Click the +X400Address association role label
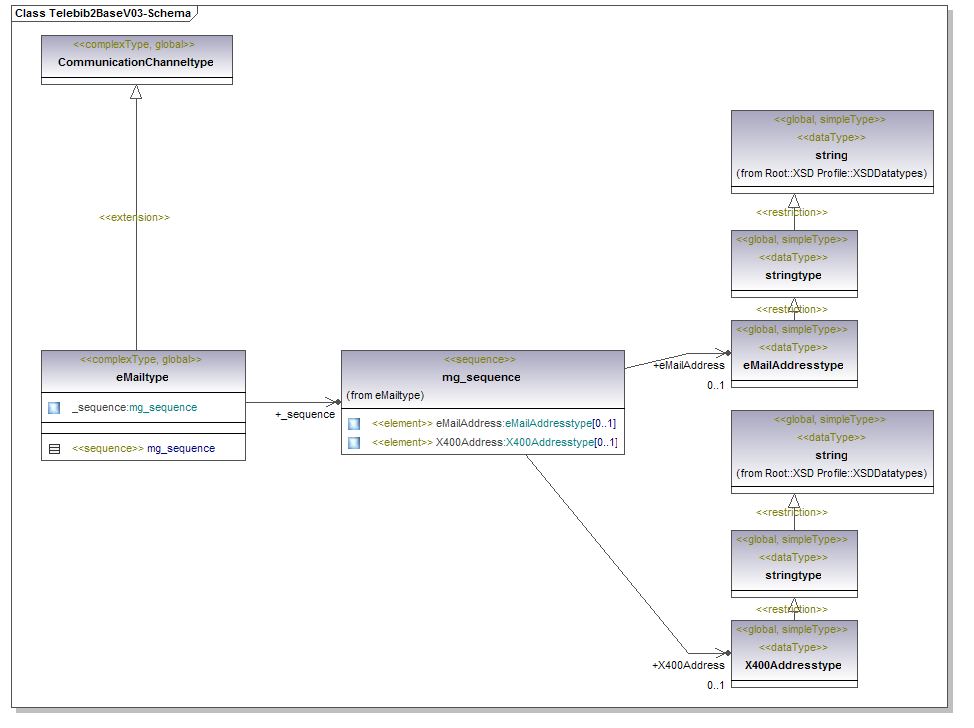Image resolution: width=974 pixels, height=728 pixels. coord(688,665)
